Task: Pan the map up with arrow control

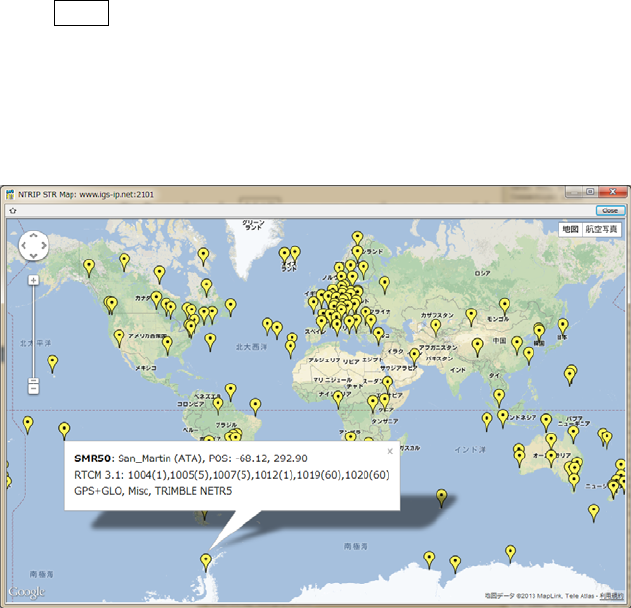Action: tap(33, 236)
